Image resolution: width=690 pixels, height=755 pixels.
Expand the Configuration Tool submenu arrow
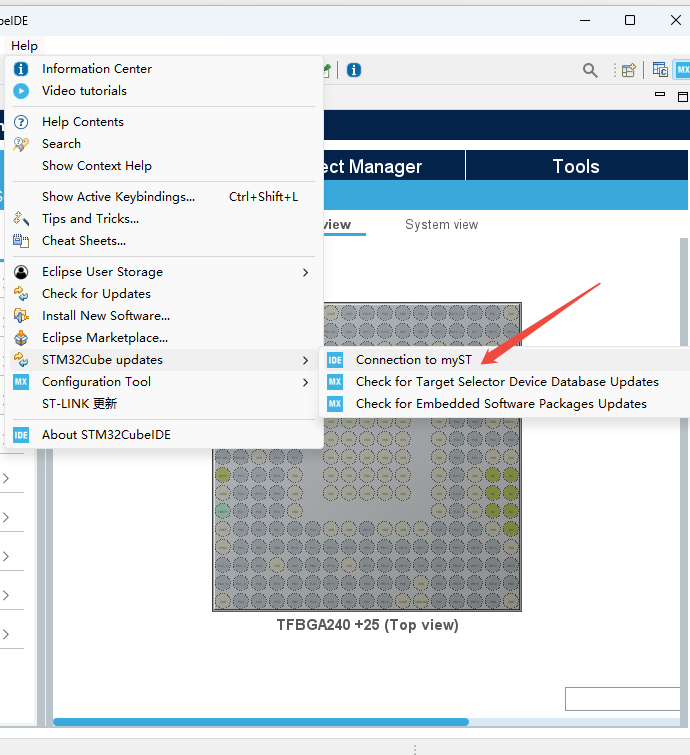click(x=305, y=382)
